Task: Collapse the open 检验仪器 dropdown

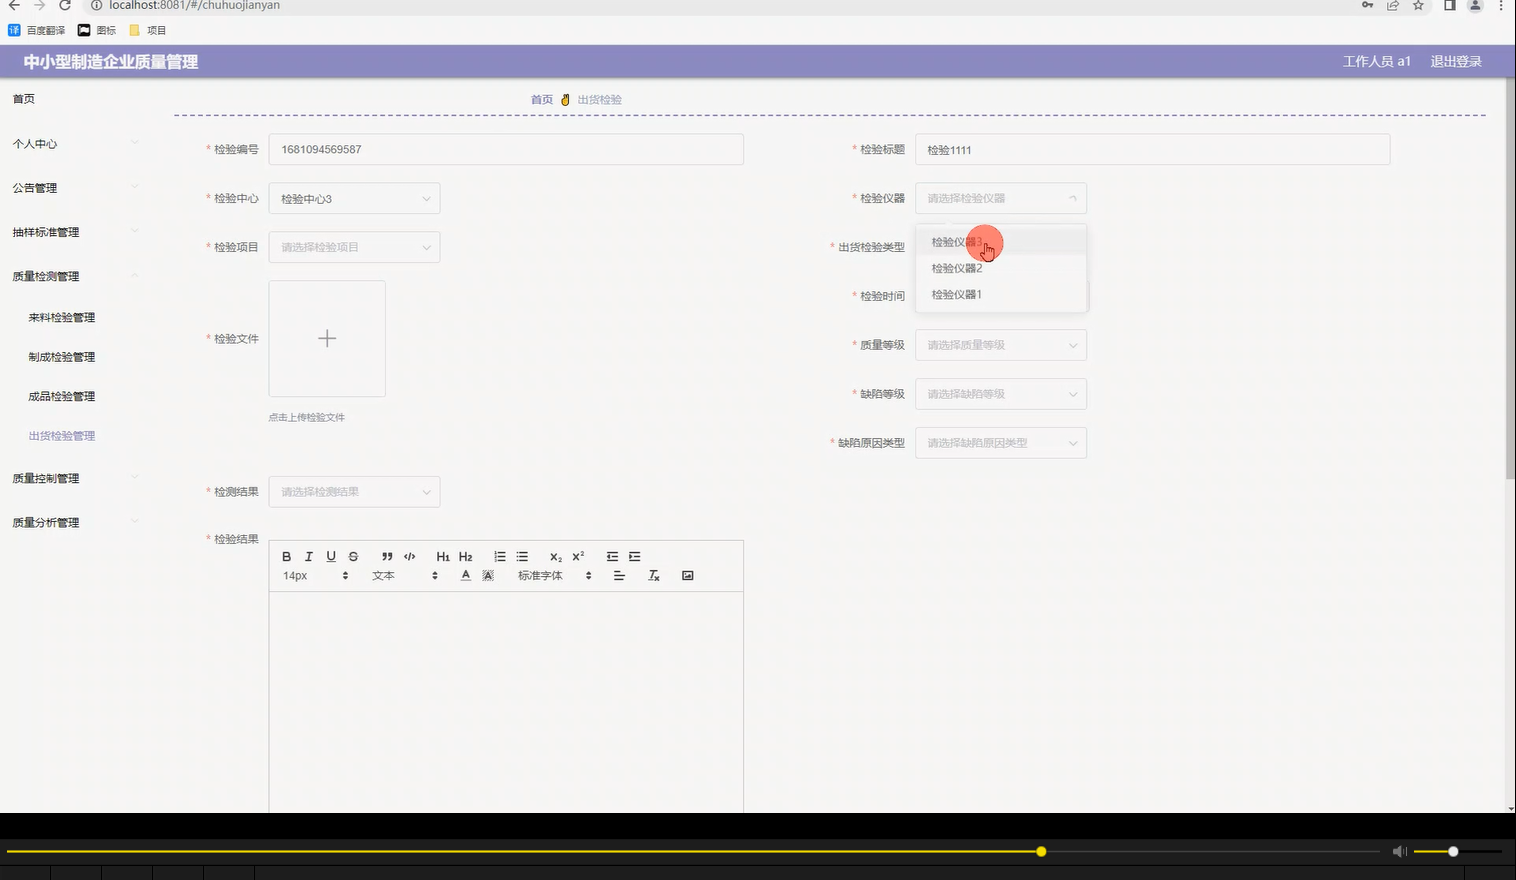Action: point(1001,198)
